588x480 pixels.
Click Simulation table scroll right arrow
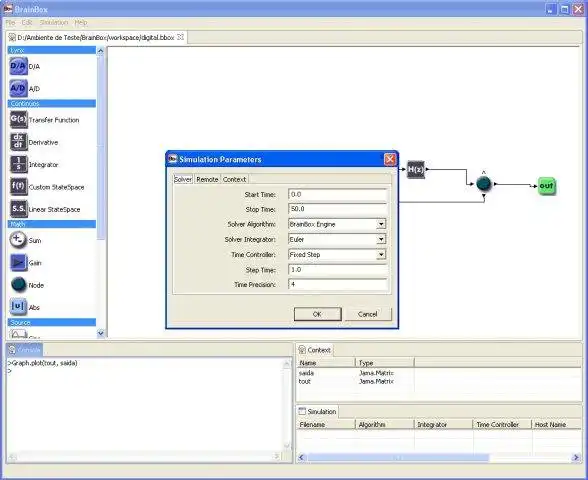(576, 457)
